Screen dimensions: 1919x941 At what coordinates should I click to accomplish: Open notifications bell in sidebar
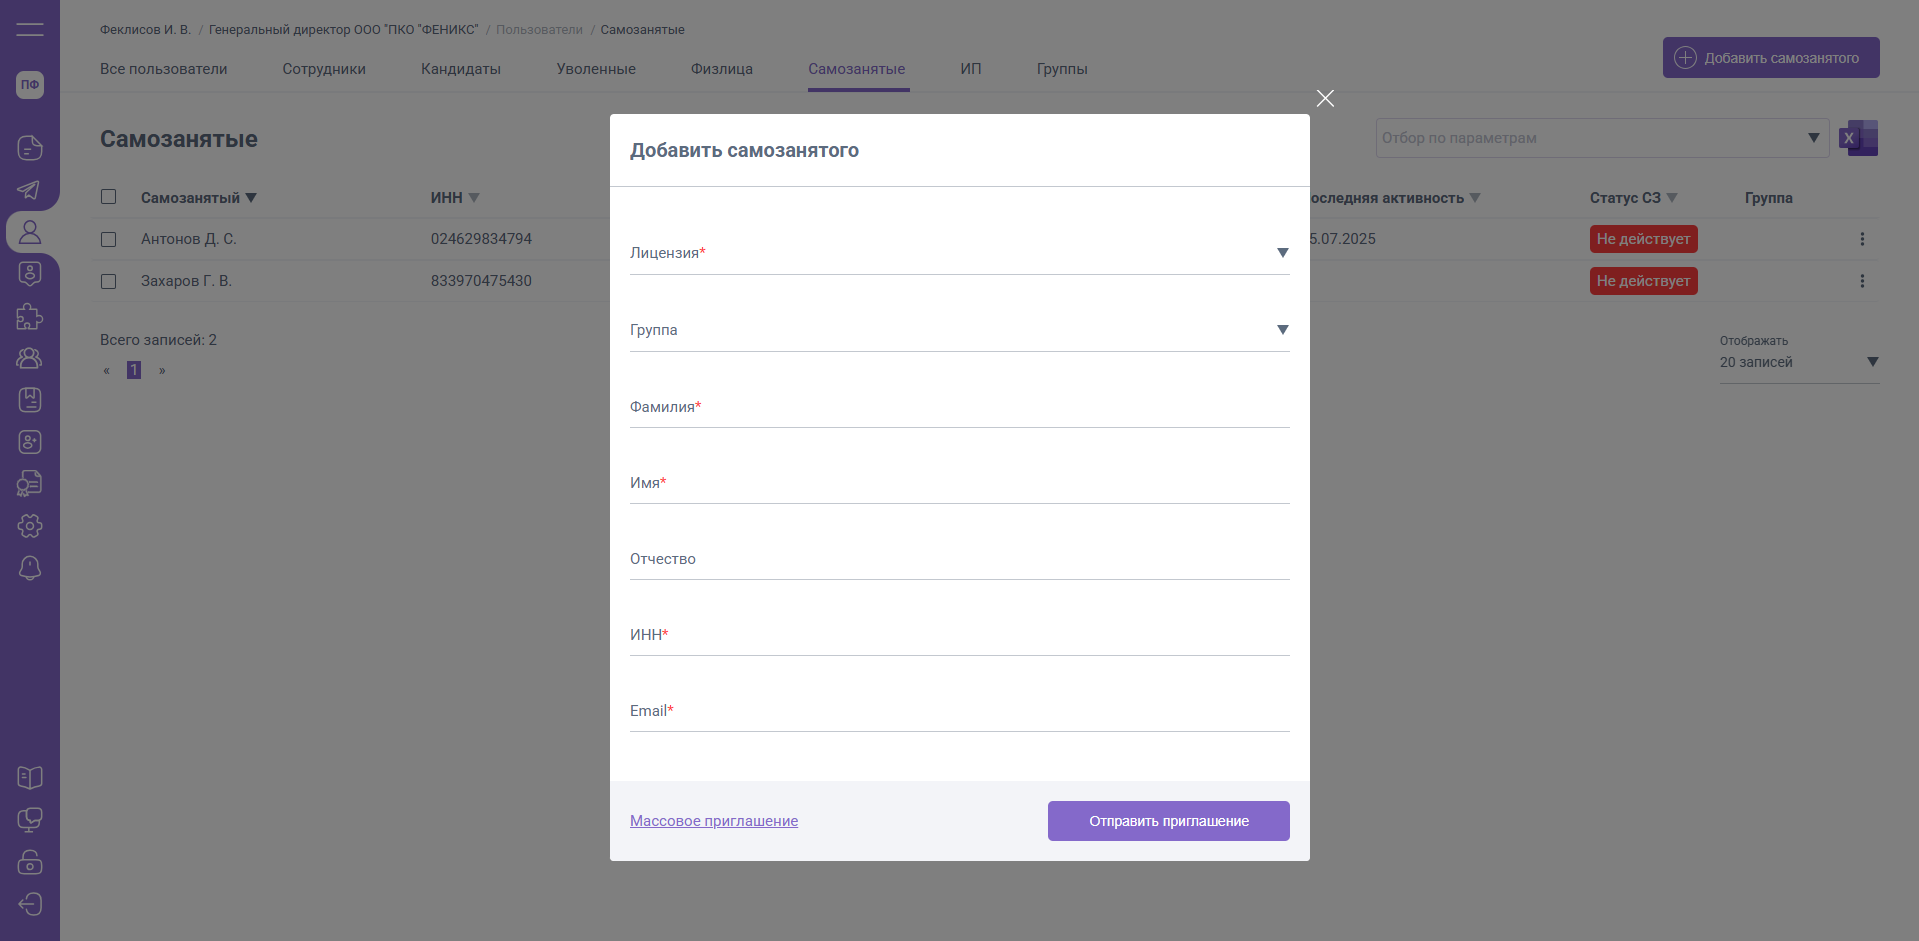tap(30, 568)
